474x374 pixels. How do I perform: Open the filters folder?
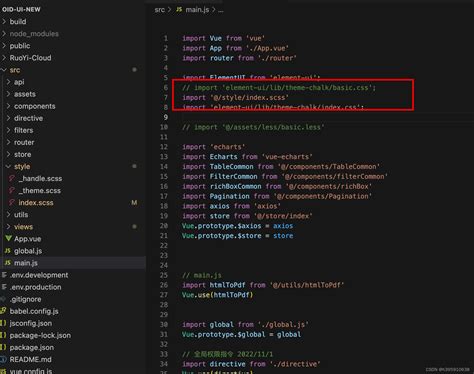tap(23, 130)
